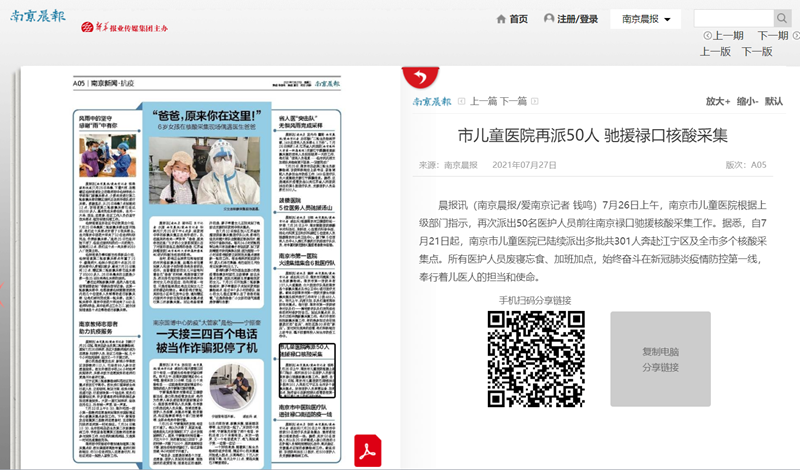This screenshot has width=800, height=470.
Task: Click the red back arrow button
Action: [x=420, y=77]
